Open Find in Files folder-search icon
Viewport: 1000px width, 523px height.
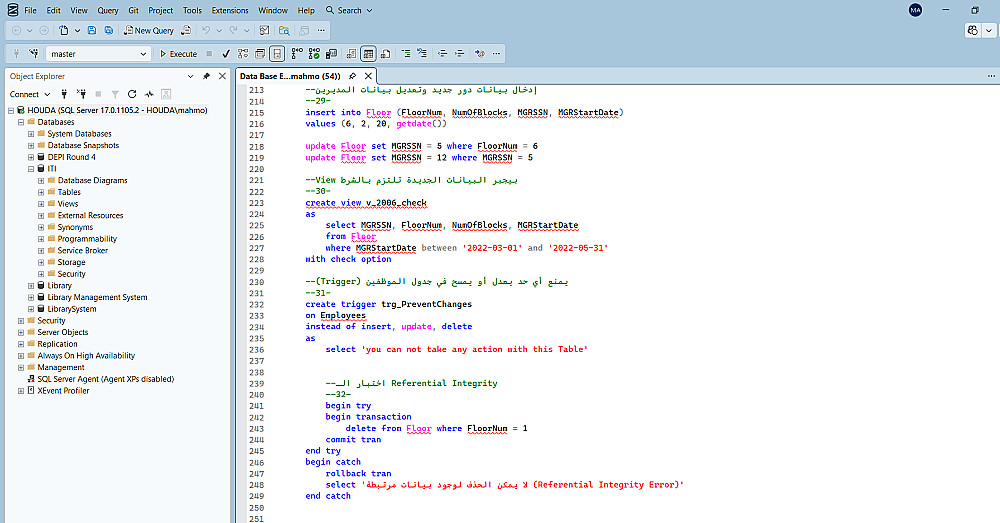click(284, 30)
